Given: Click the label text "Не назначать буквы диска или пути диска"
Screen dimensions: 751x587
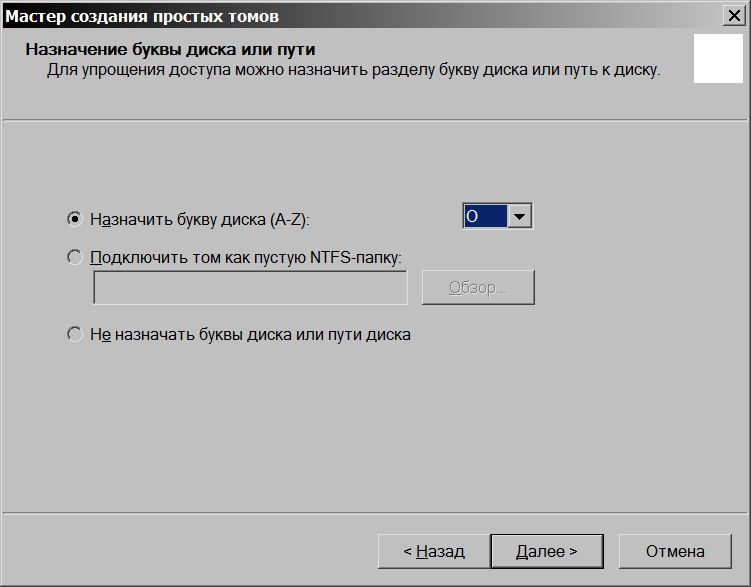Looking at the screenshot, I should coord(250,335).
